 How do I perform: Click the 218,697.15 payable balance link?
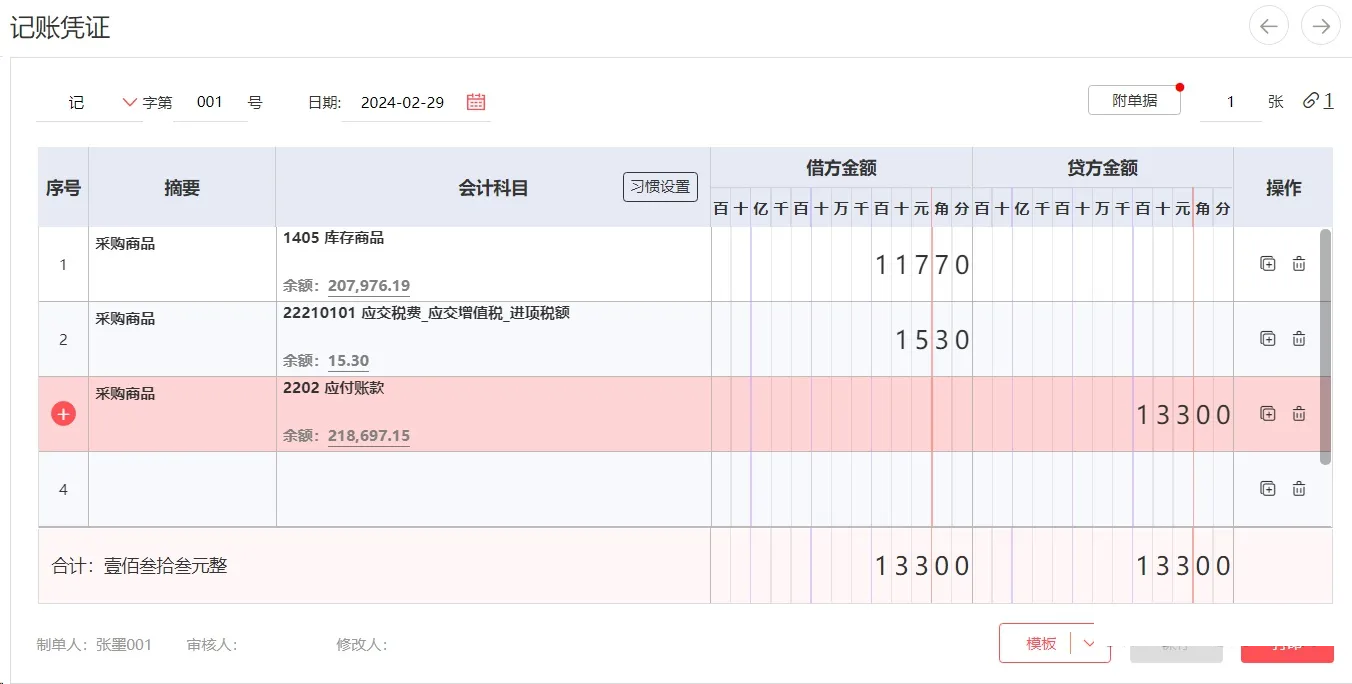[x=368, y=437]
